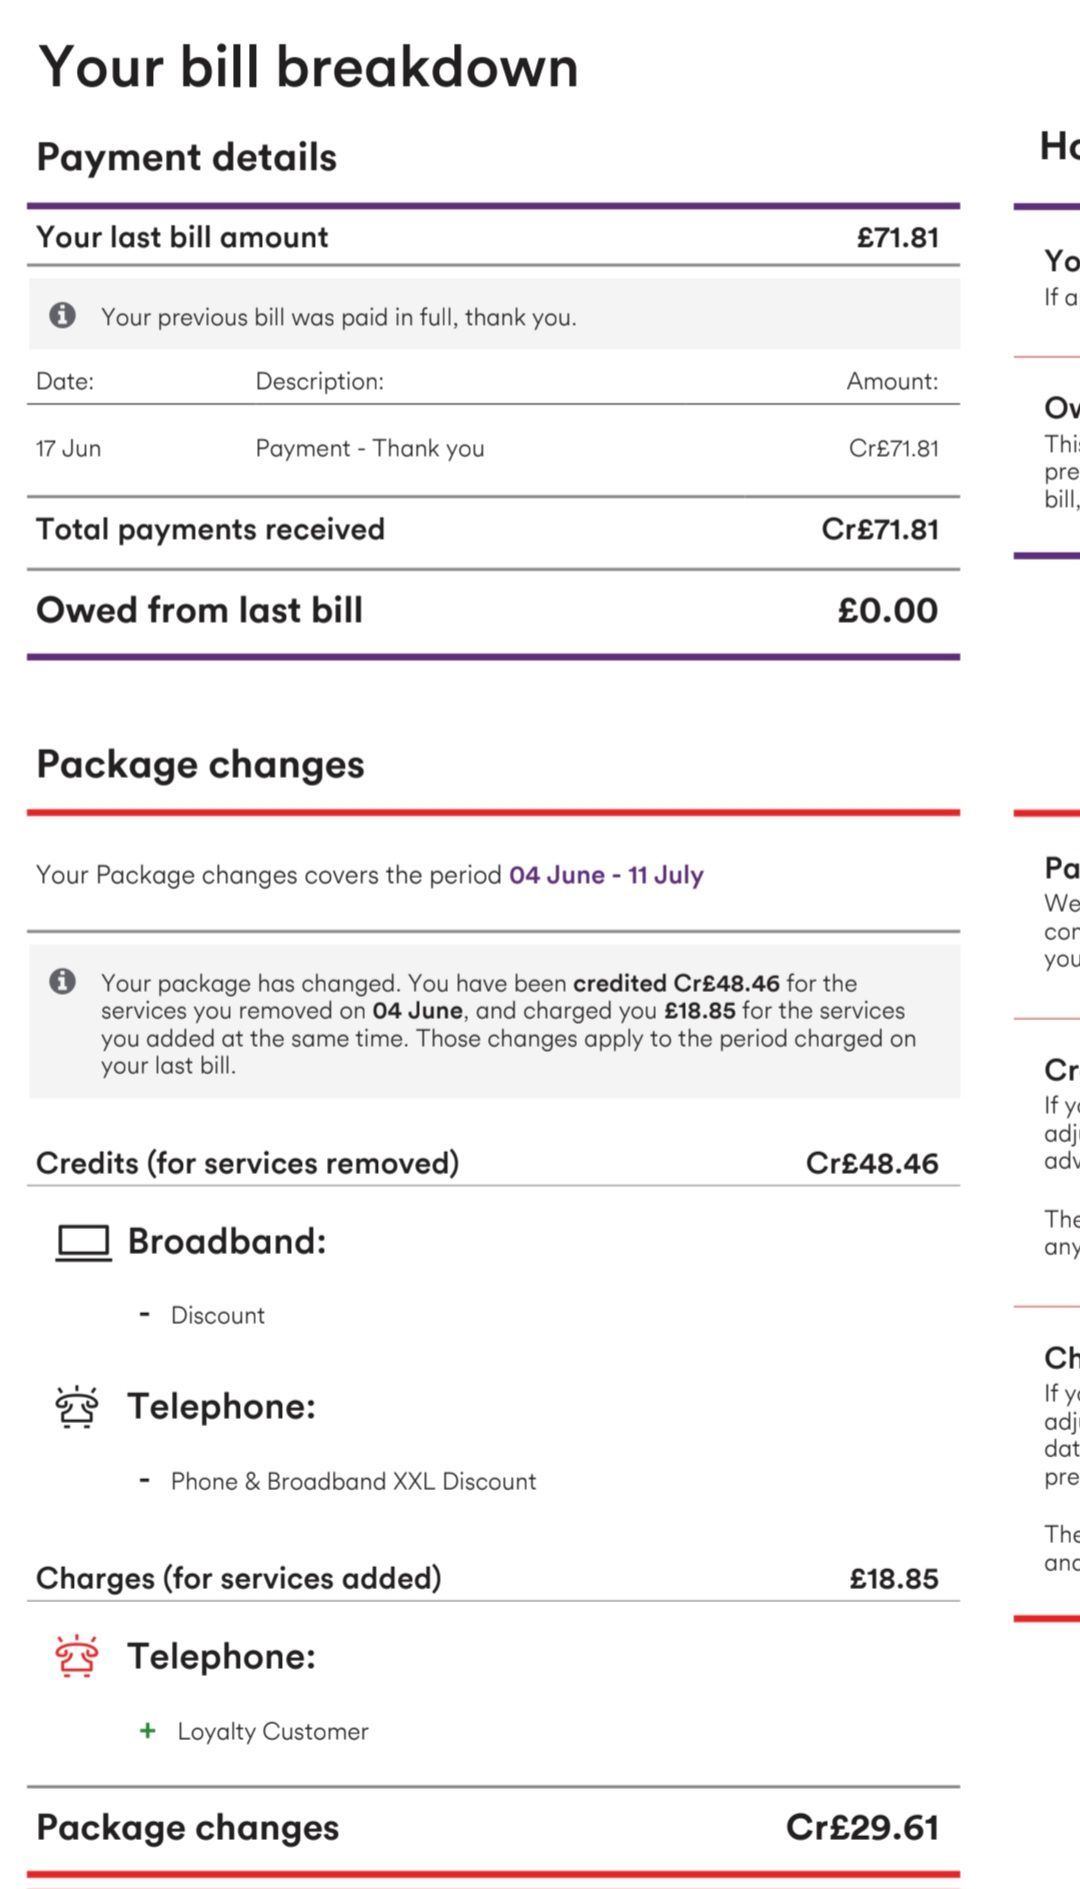Screen dimensions: 1080x1889
Task: Click the Package changes section heading
Action: point(200,765)
